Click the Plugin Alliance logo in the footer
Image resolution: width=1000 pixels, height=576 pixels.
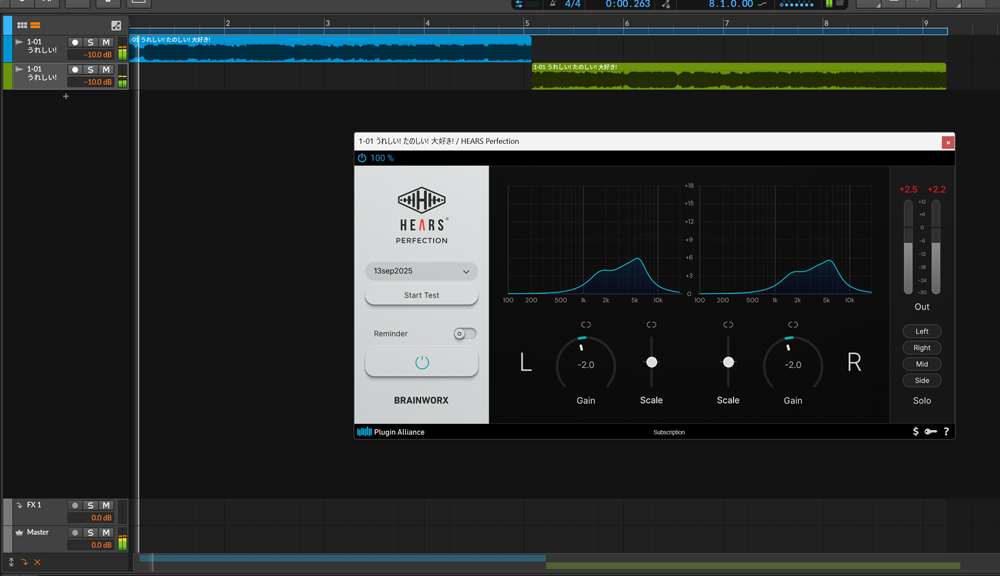pos(391,432)
